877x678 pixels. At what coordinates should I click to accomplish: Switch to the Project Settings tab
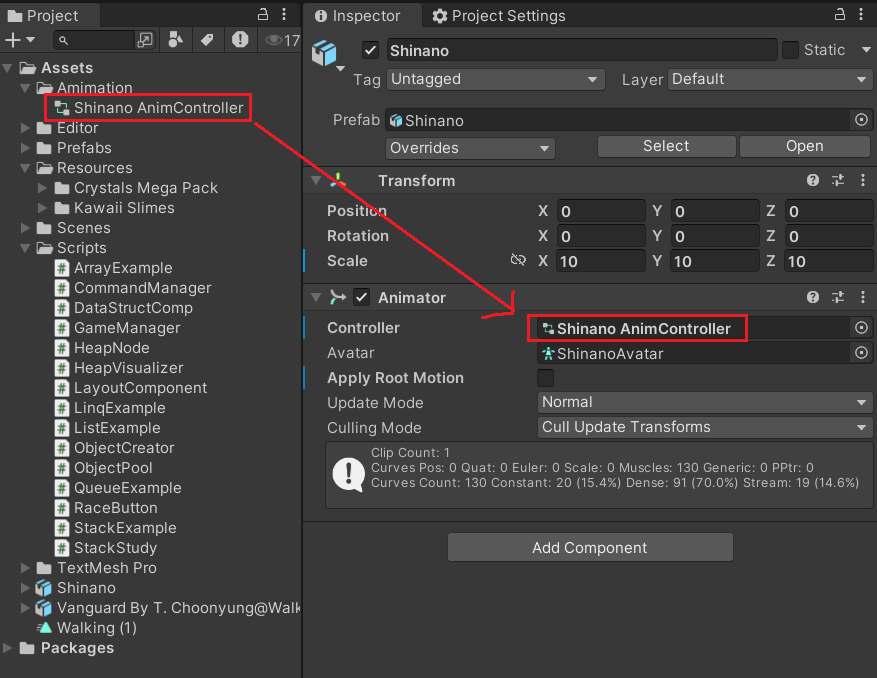pos(499,16)
